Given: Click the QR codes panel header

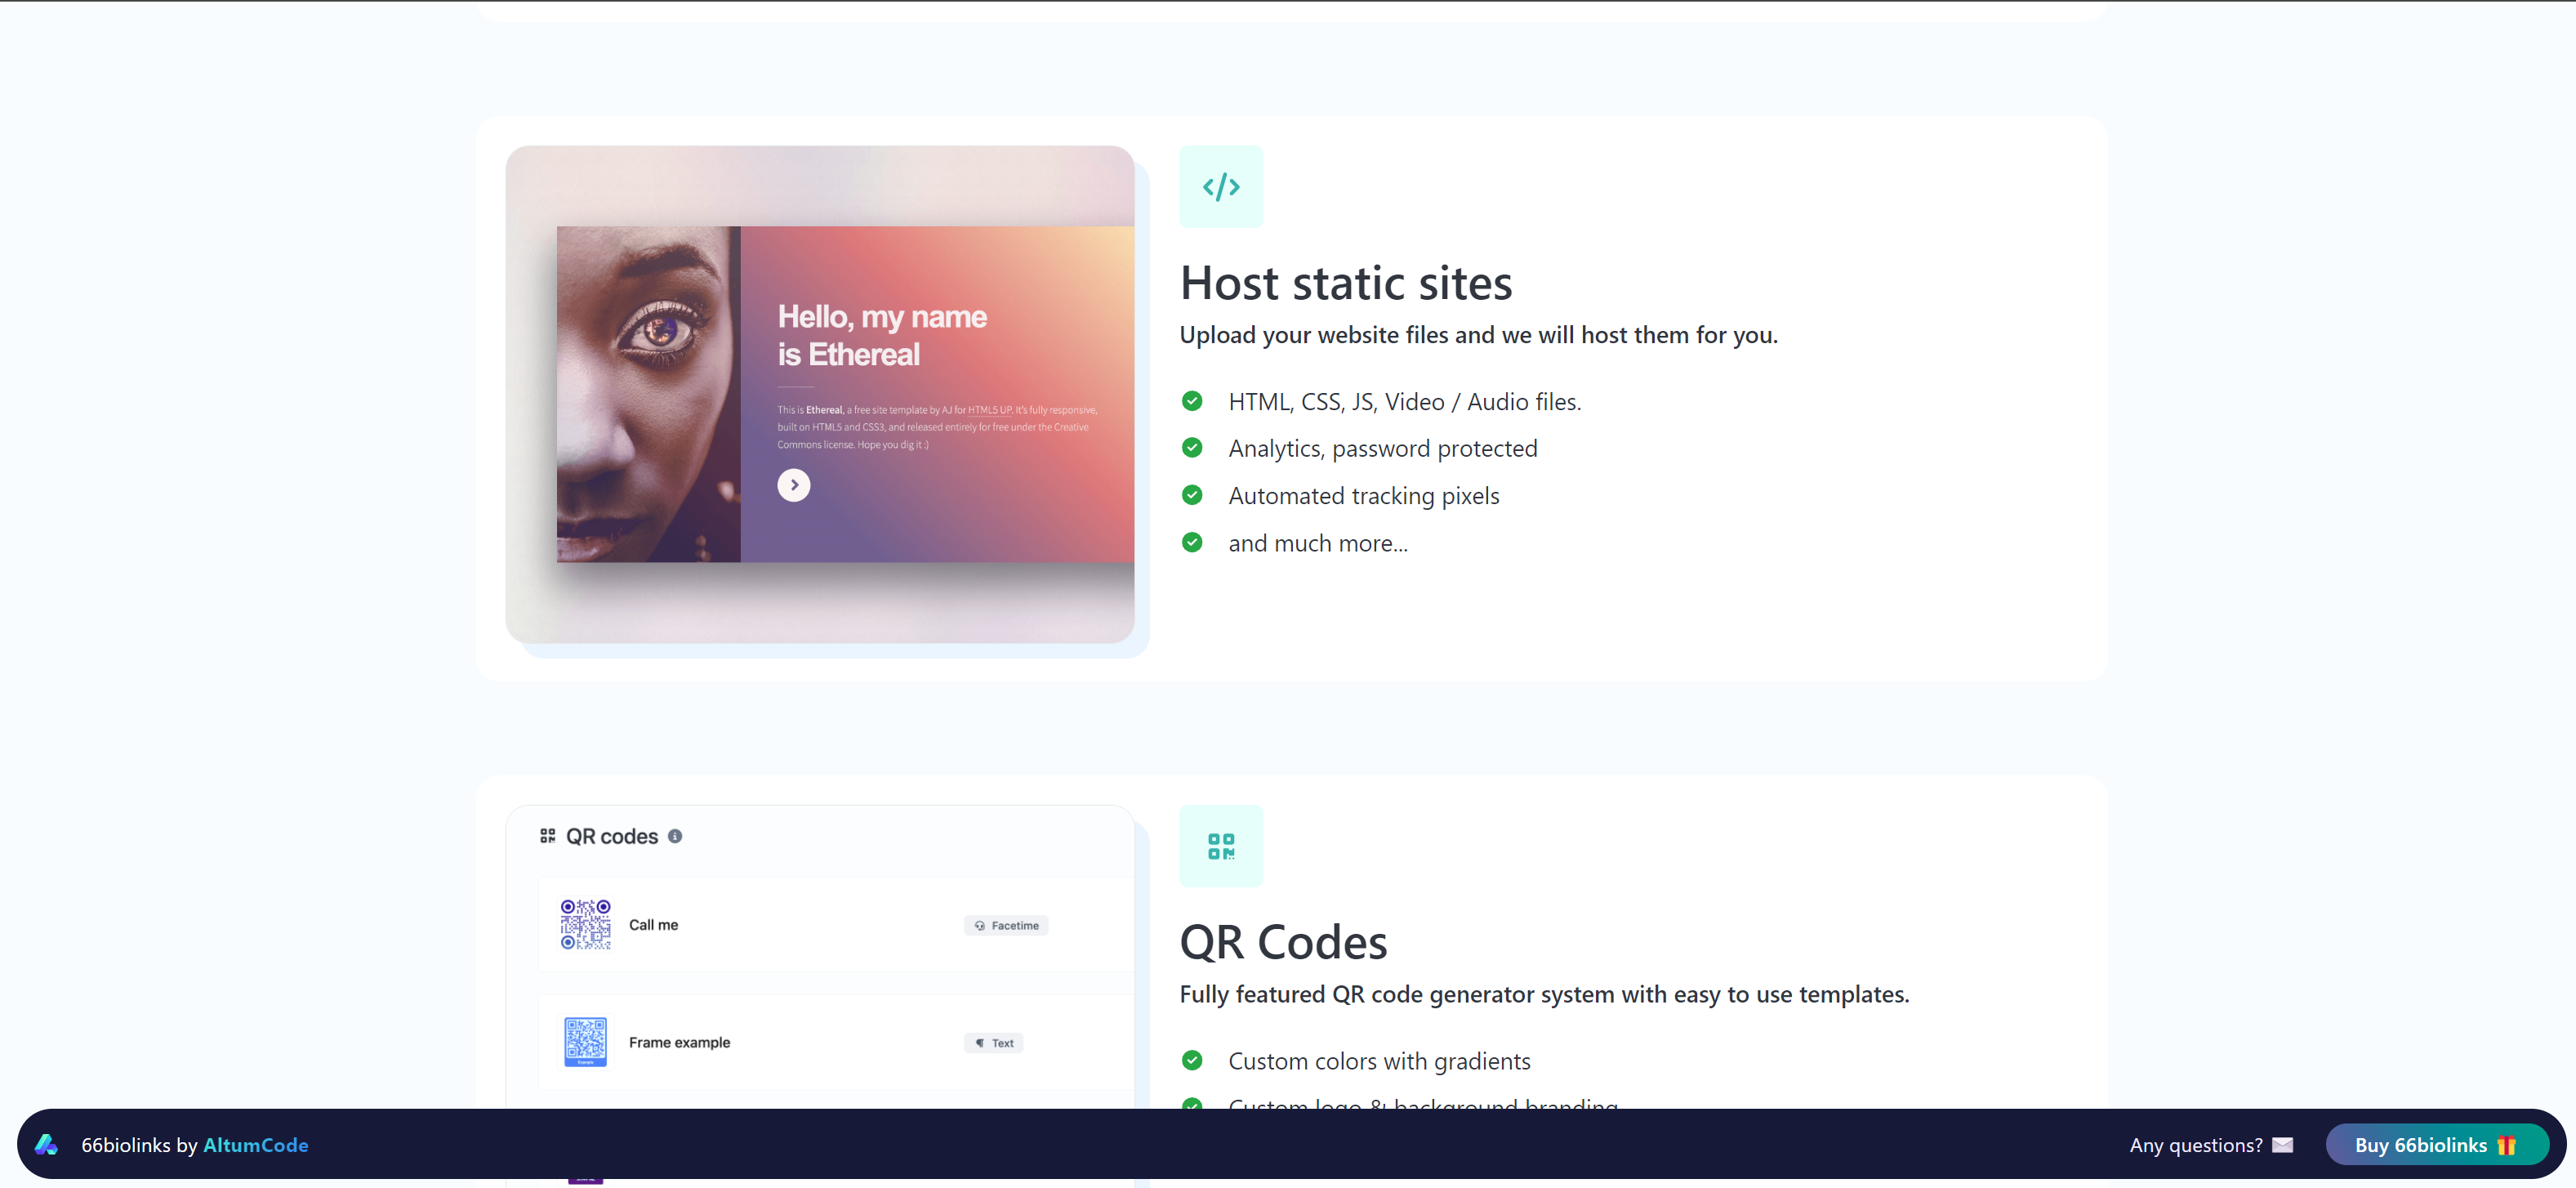Looking at the screenshot, I should coord(611,836).
